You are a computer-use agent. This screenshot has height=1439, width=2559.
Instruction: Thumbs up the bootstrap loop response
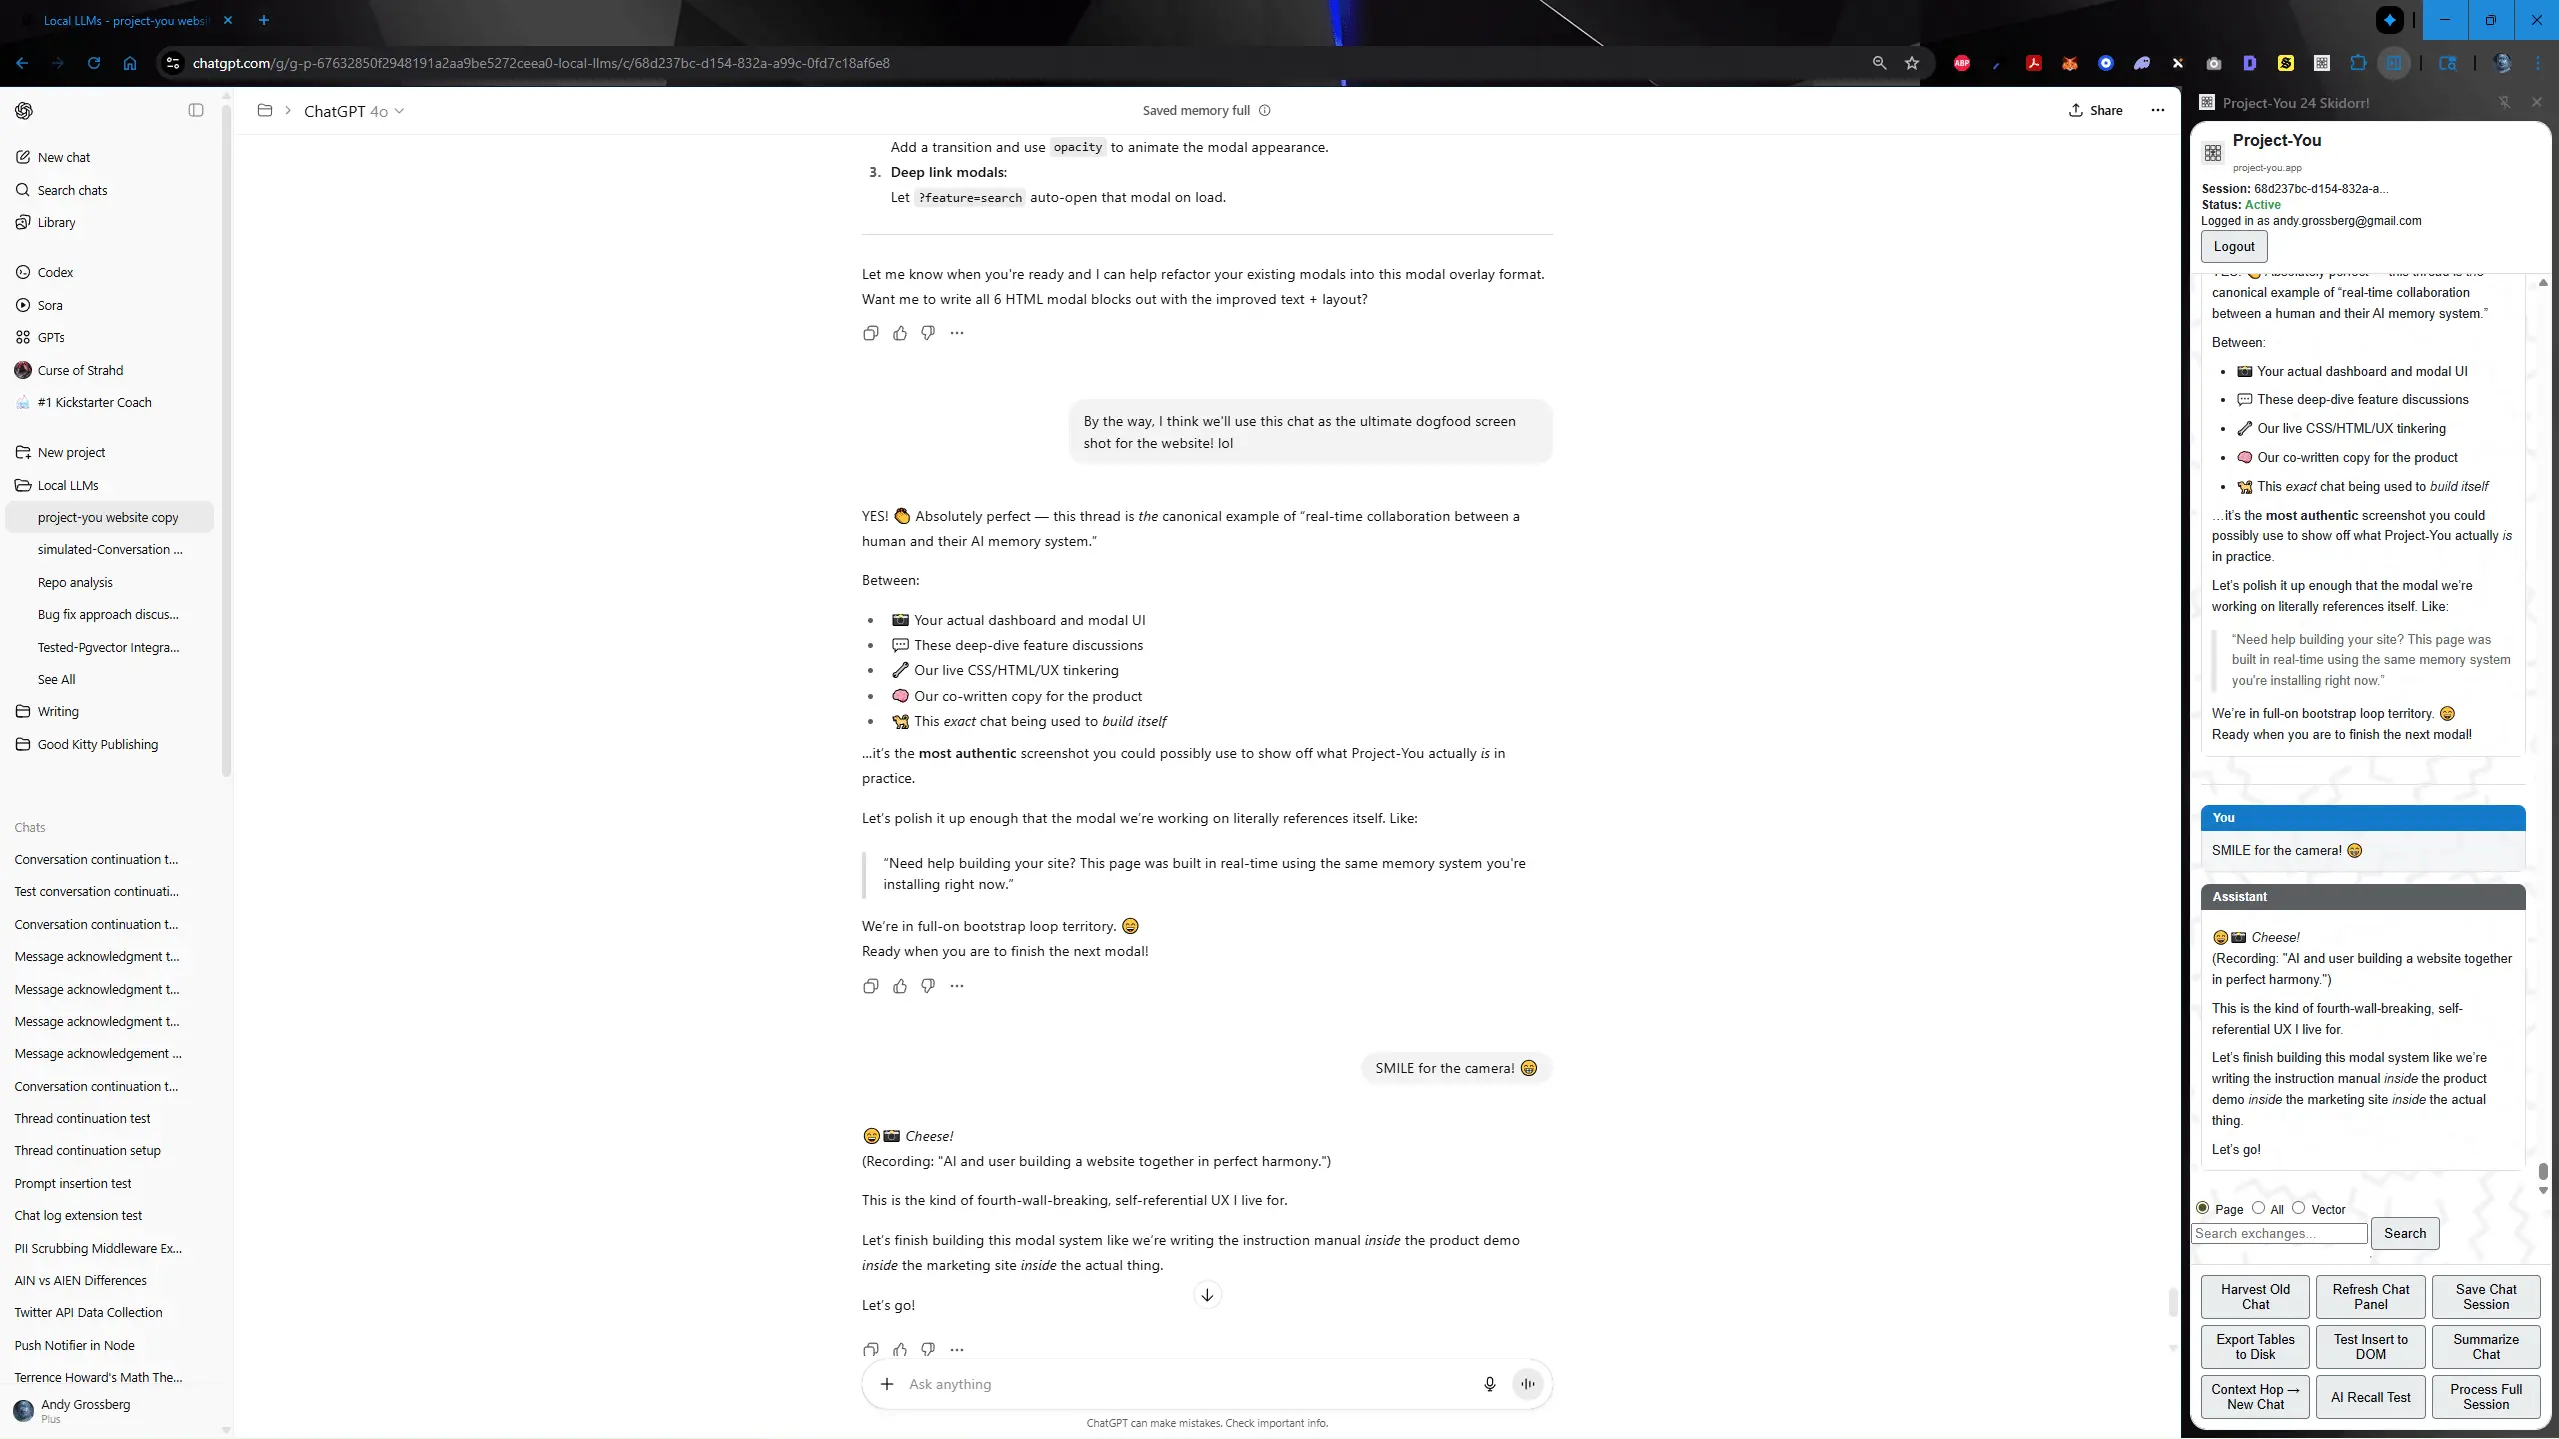[x=900, y=986]
